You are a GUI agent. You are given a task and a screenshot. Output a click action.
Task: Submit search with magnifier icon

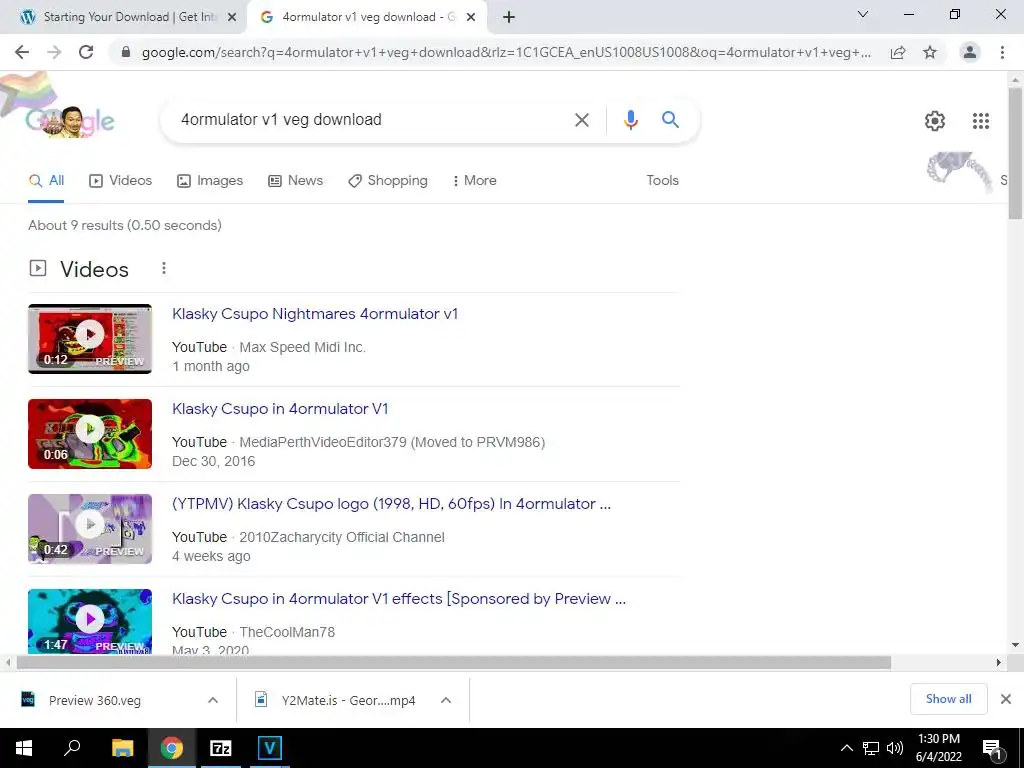point(670,120)
